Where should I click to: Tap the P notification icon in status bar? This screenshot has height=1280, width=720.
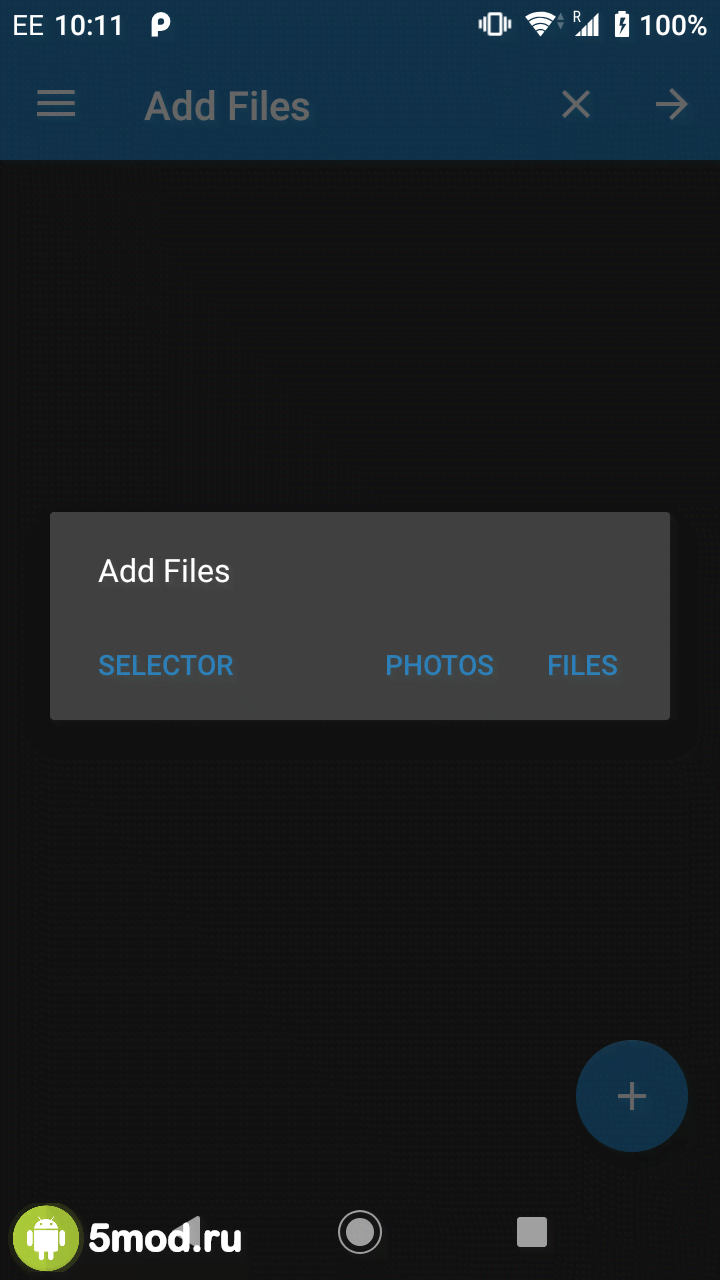coord(160,25)
